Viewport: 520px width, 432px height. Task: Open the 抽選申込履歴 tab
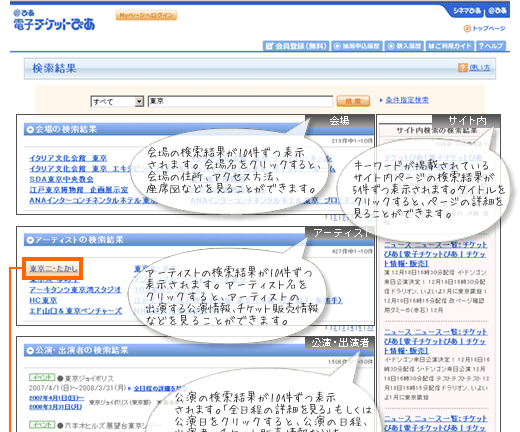coord(357,46)
